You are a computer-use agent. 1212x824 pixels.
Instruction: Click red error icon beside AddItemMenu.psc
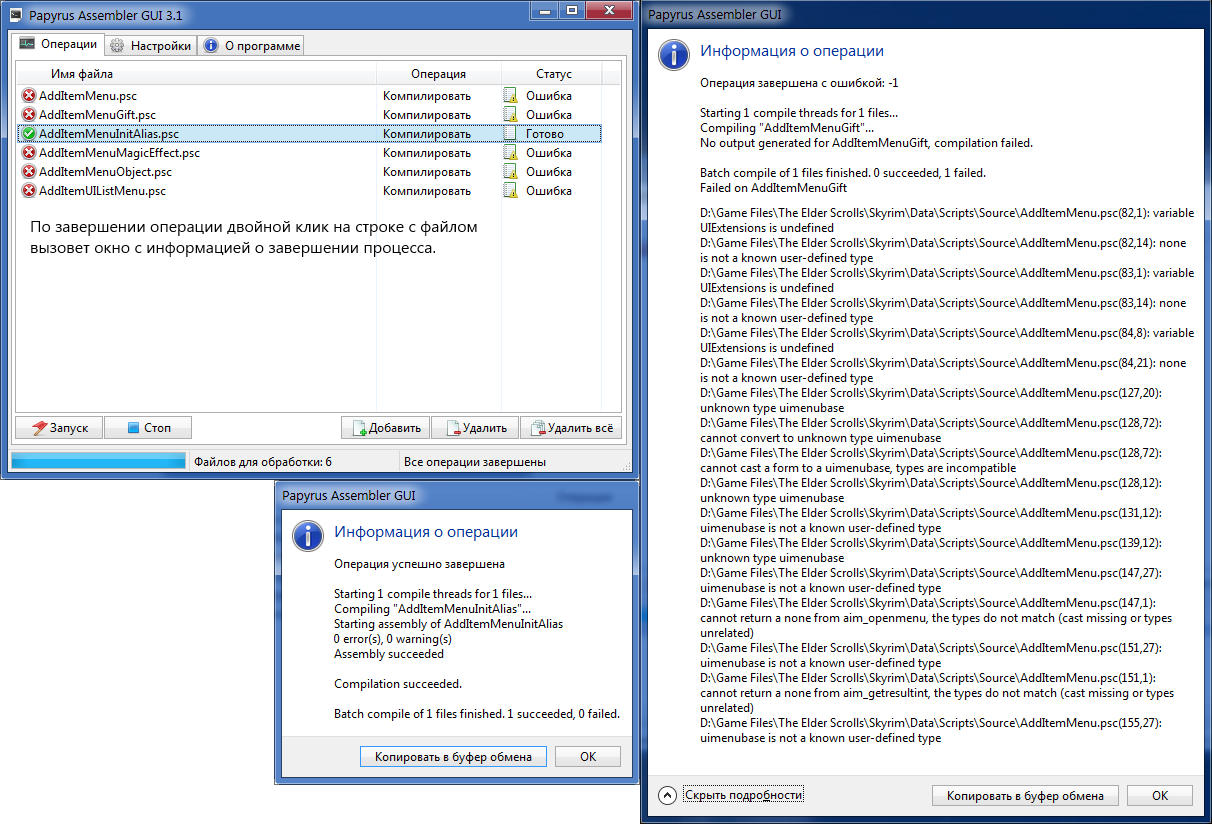(29, 96)
